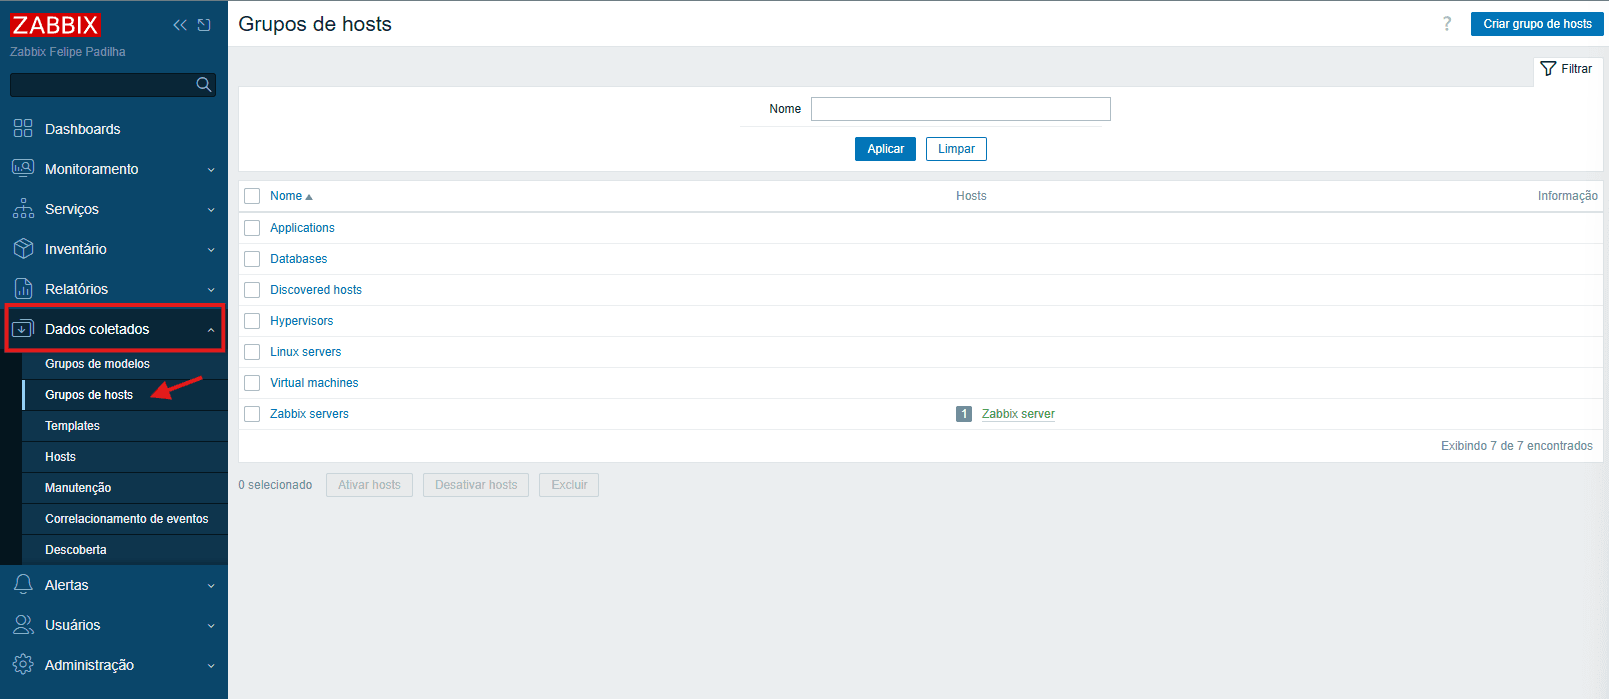The width and height of the screenshot is (1609, 699).
Task: Focus the sidebar search input box
Action: 113,85
